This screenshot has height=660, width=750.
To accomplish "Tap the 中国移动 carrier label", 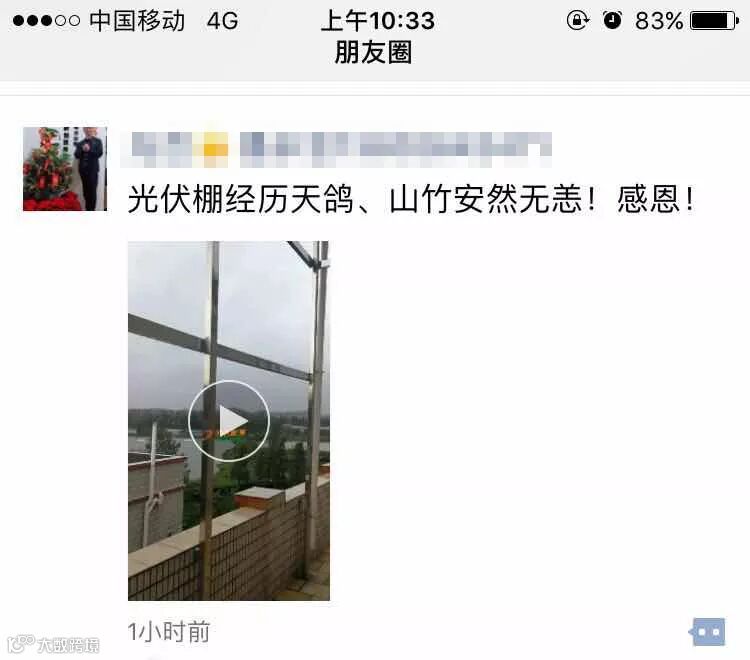I will 137,21.
